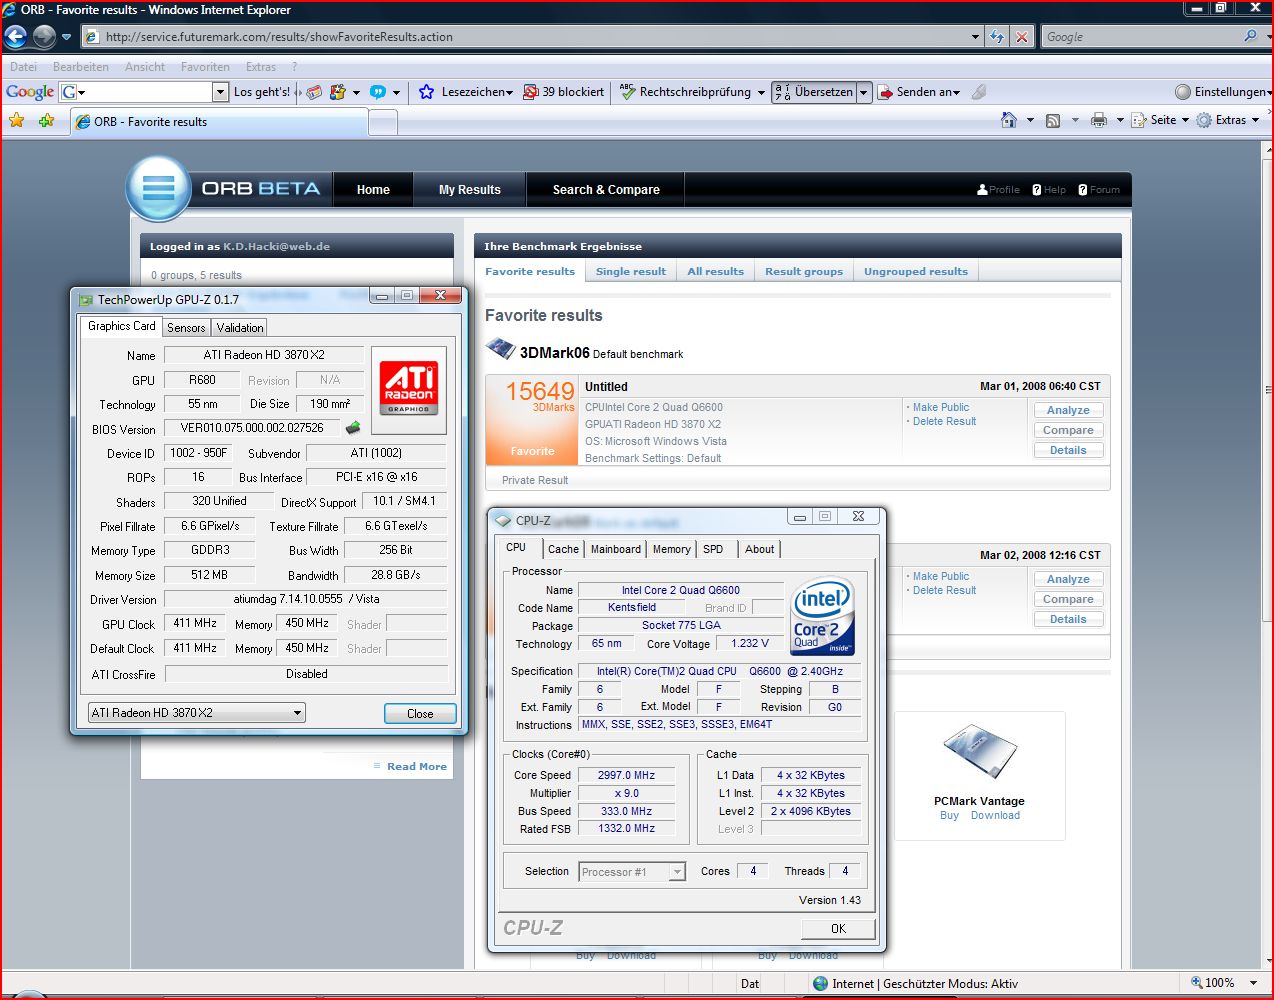Click the ORB round logo icon

[x=159, y=188]
